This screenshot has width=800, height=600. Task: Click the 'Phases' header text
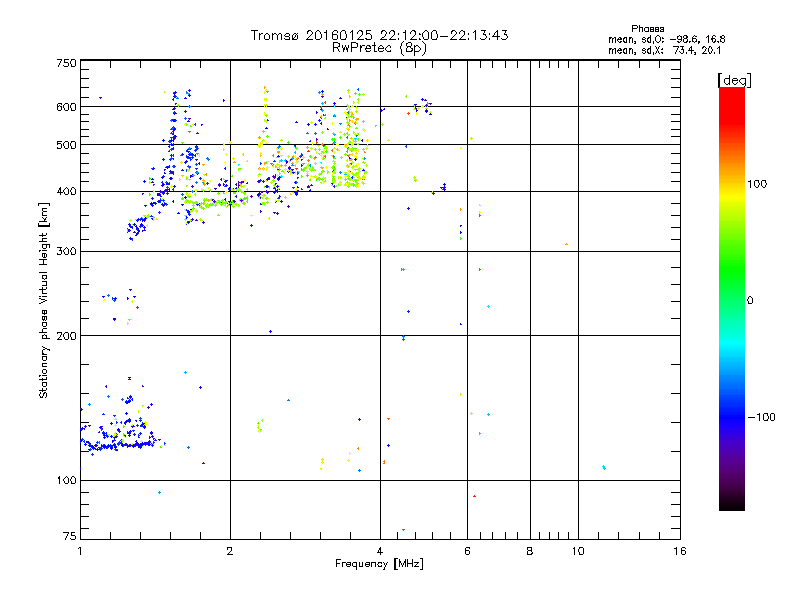coord(647,29)
